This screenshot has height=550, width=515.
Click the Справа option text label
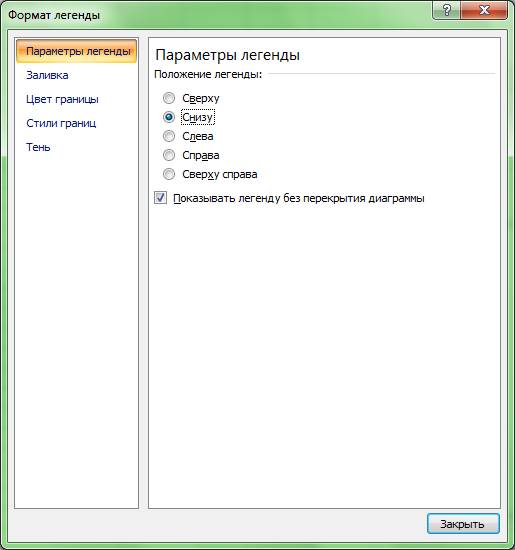[x=201, y=155]
